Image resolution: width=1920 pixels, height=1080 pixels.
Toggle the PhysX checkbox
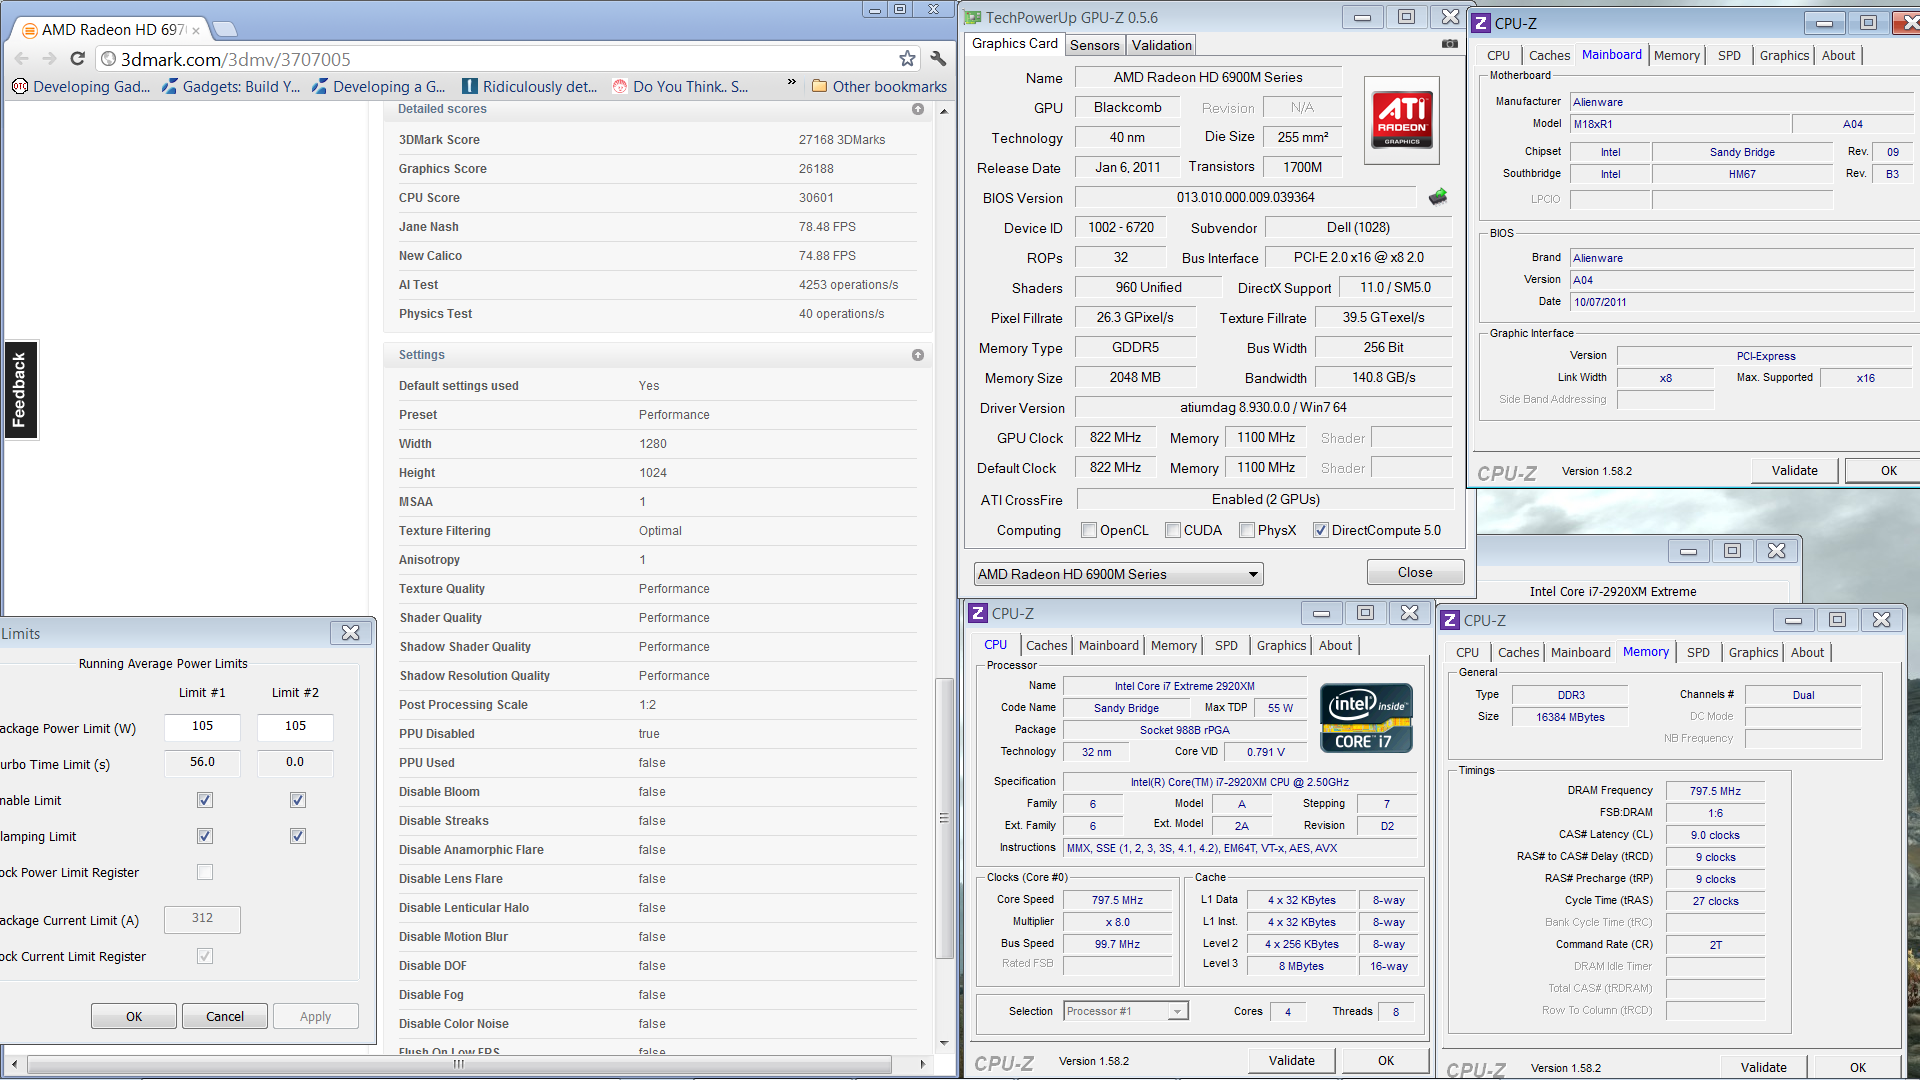pos(1246,530)
